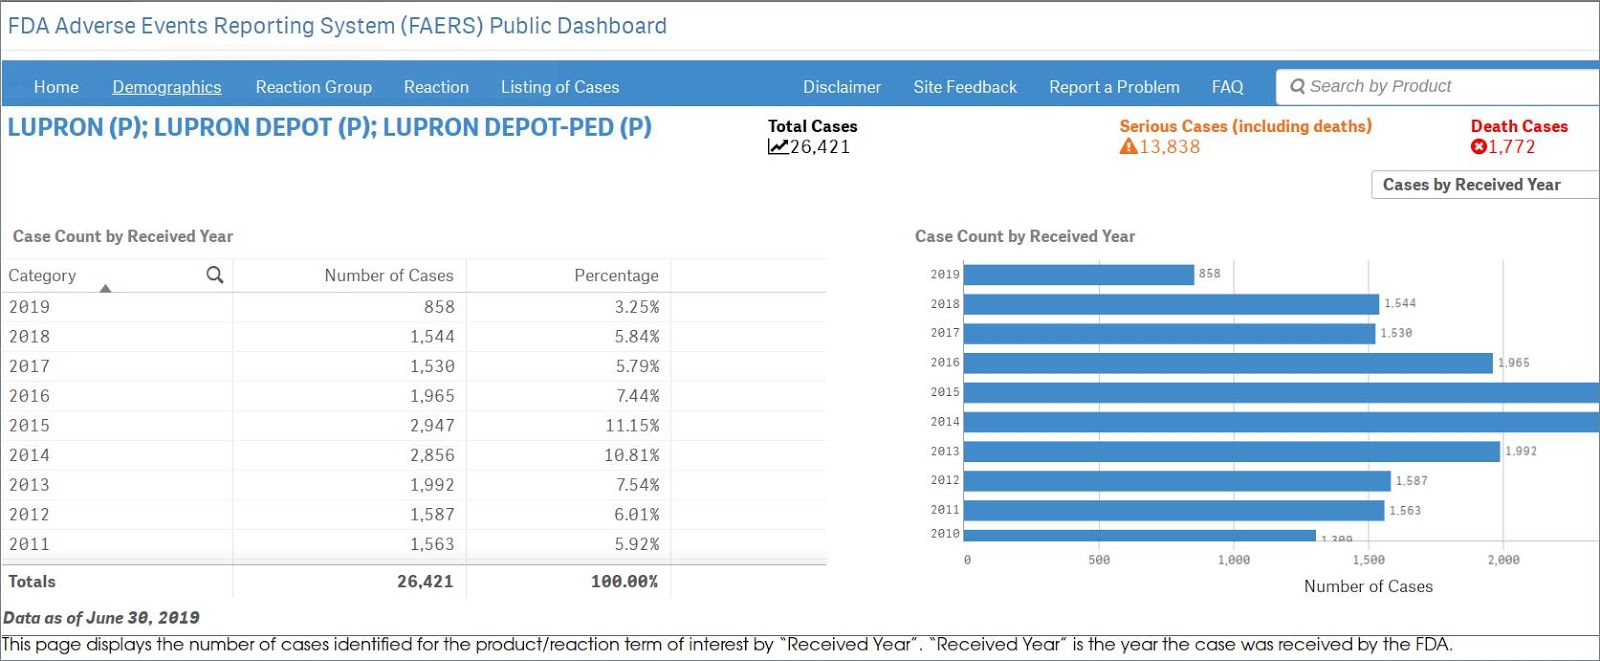Open the Disclaimer link

click(842, 87)
